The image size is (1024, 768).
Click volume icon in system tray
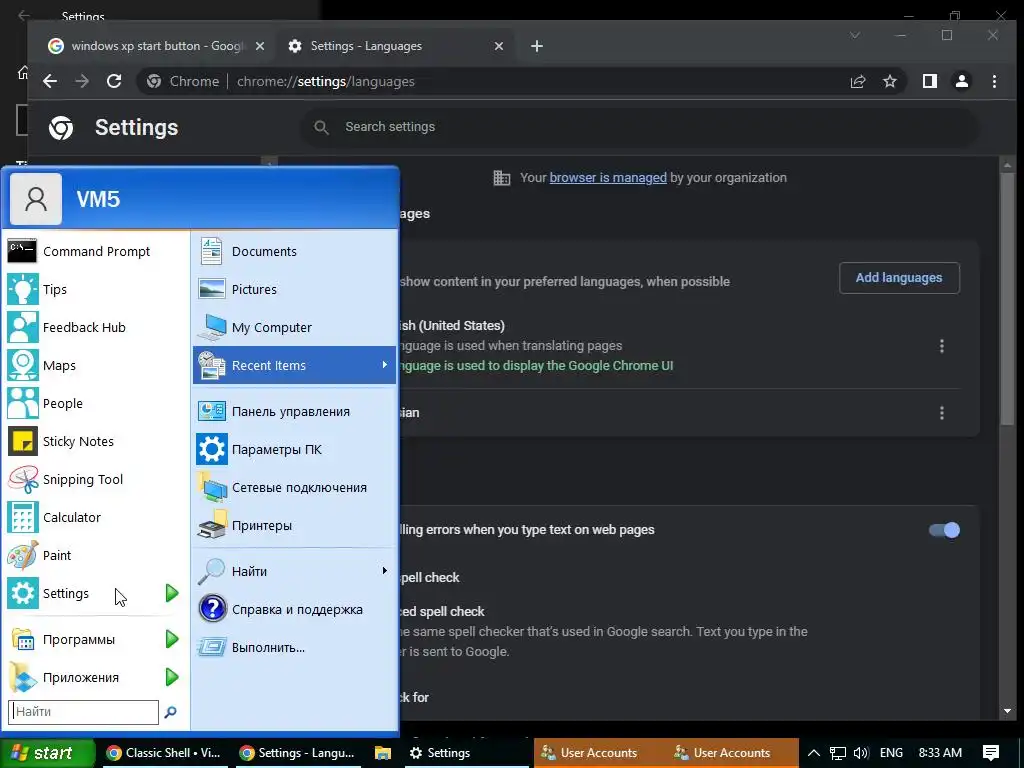(x=861, y=753)
